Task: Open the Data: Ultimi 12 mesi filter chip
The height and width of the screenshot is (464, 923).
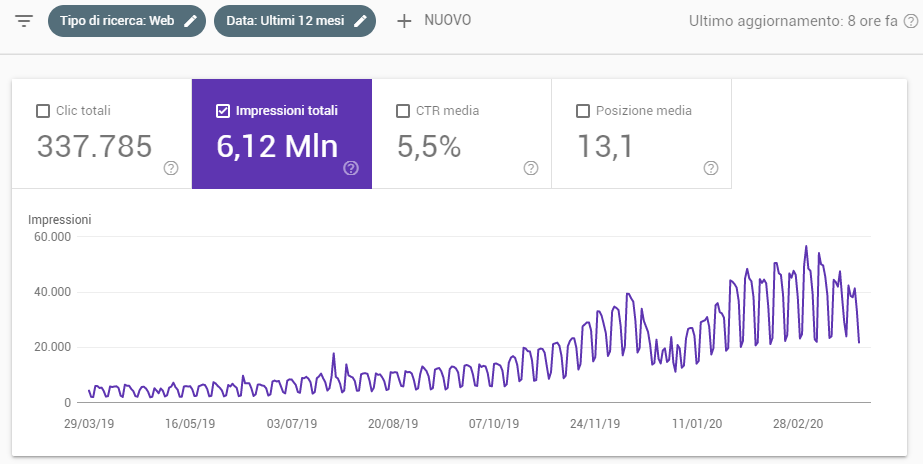Action: pyautogui.click(x=295, y=21)
